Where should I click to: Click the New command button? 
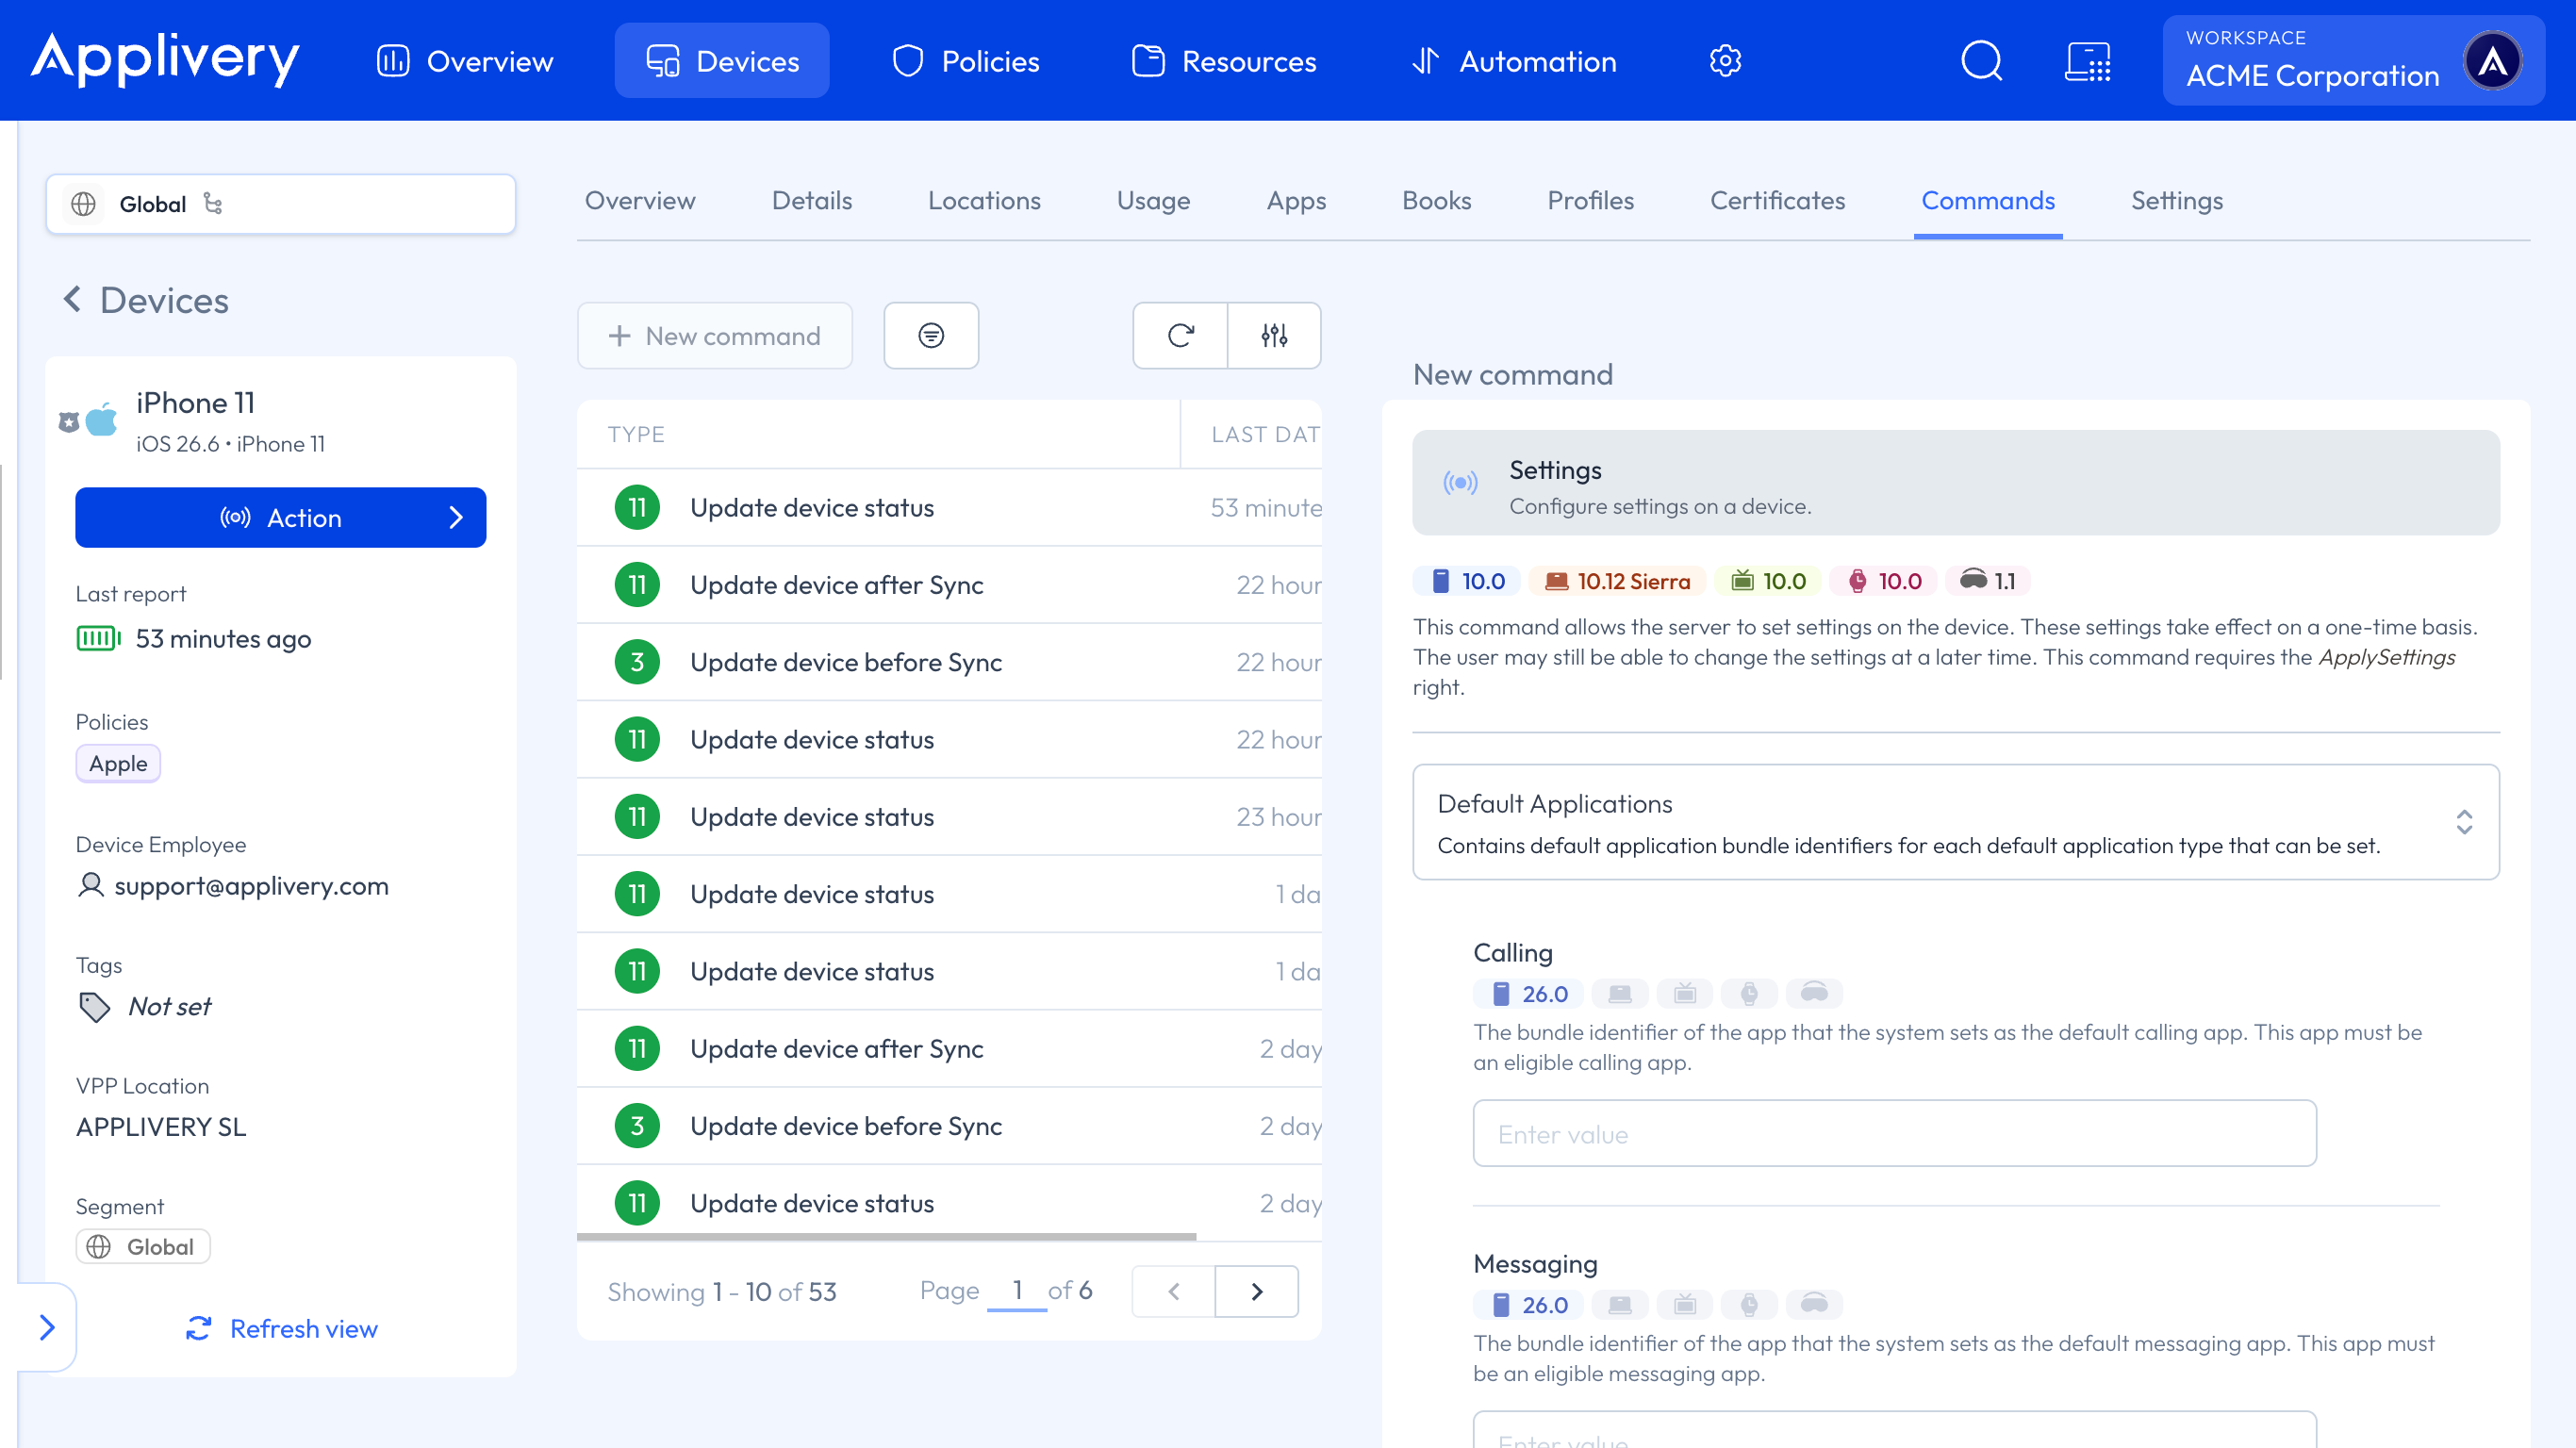tap(715, 336)
